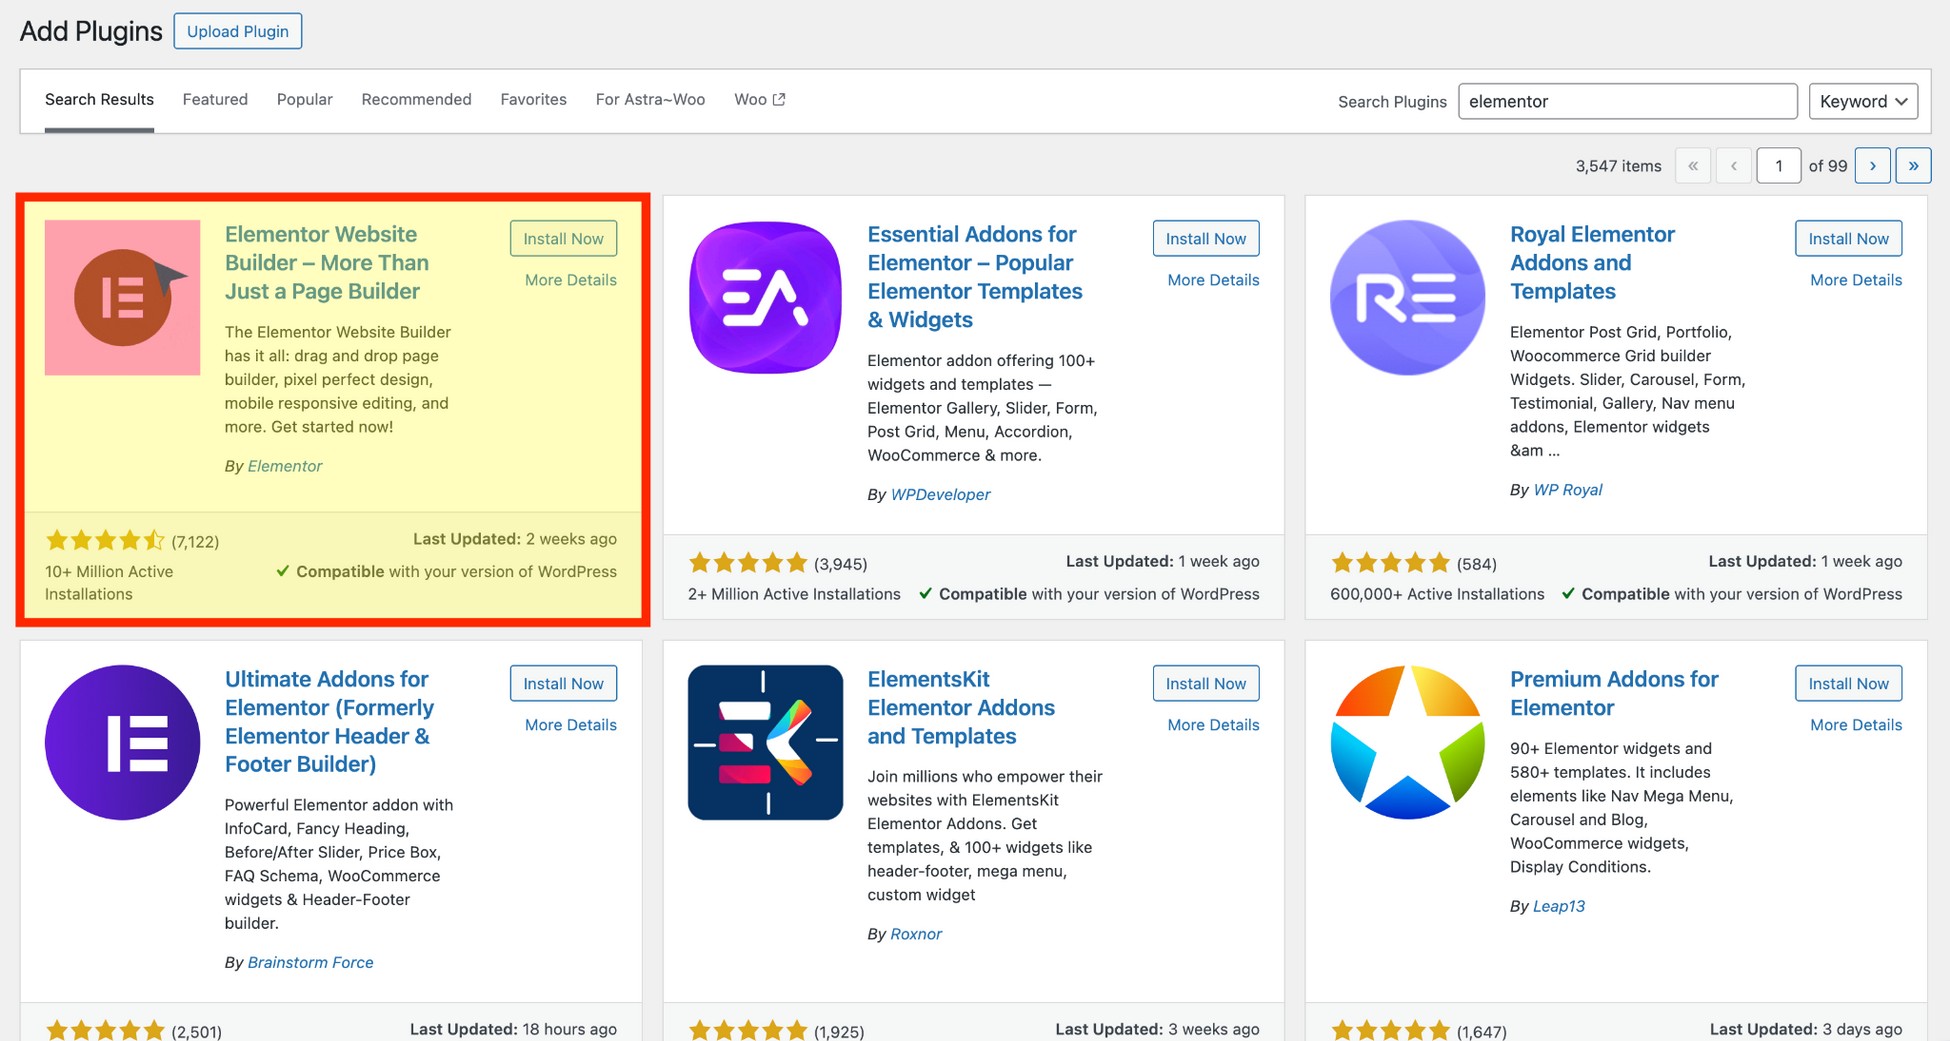This screenshot has width=1950, height=1041.
Task: Jump to the last results page
Action: 1914,165
